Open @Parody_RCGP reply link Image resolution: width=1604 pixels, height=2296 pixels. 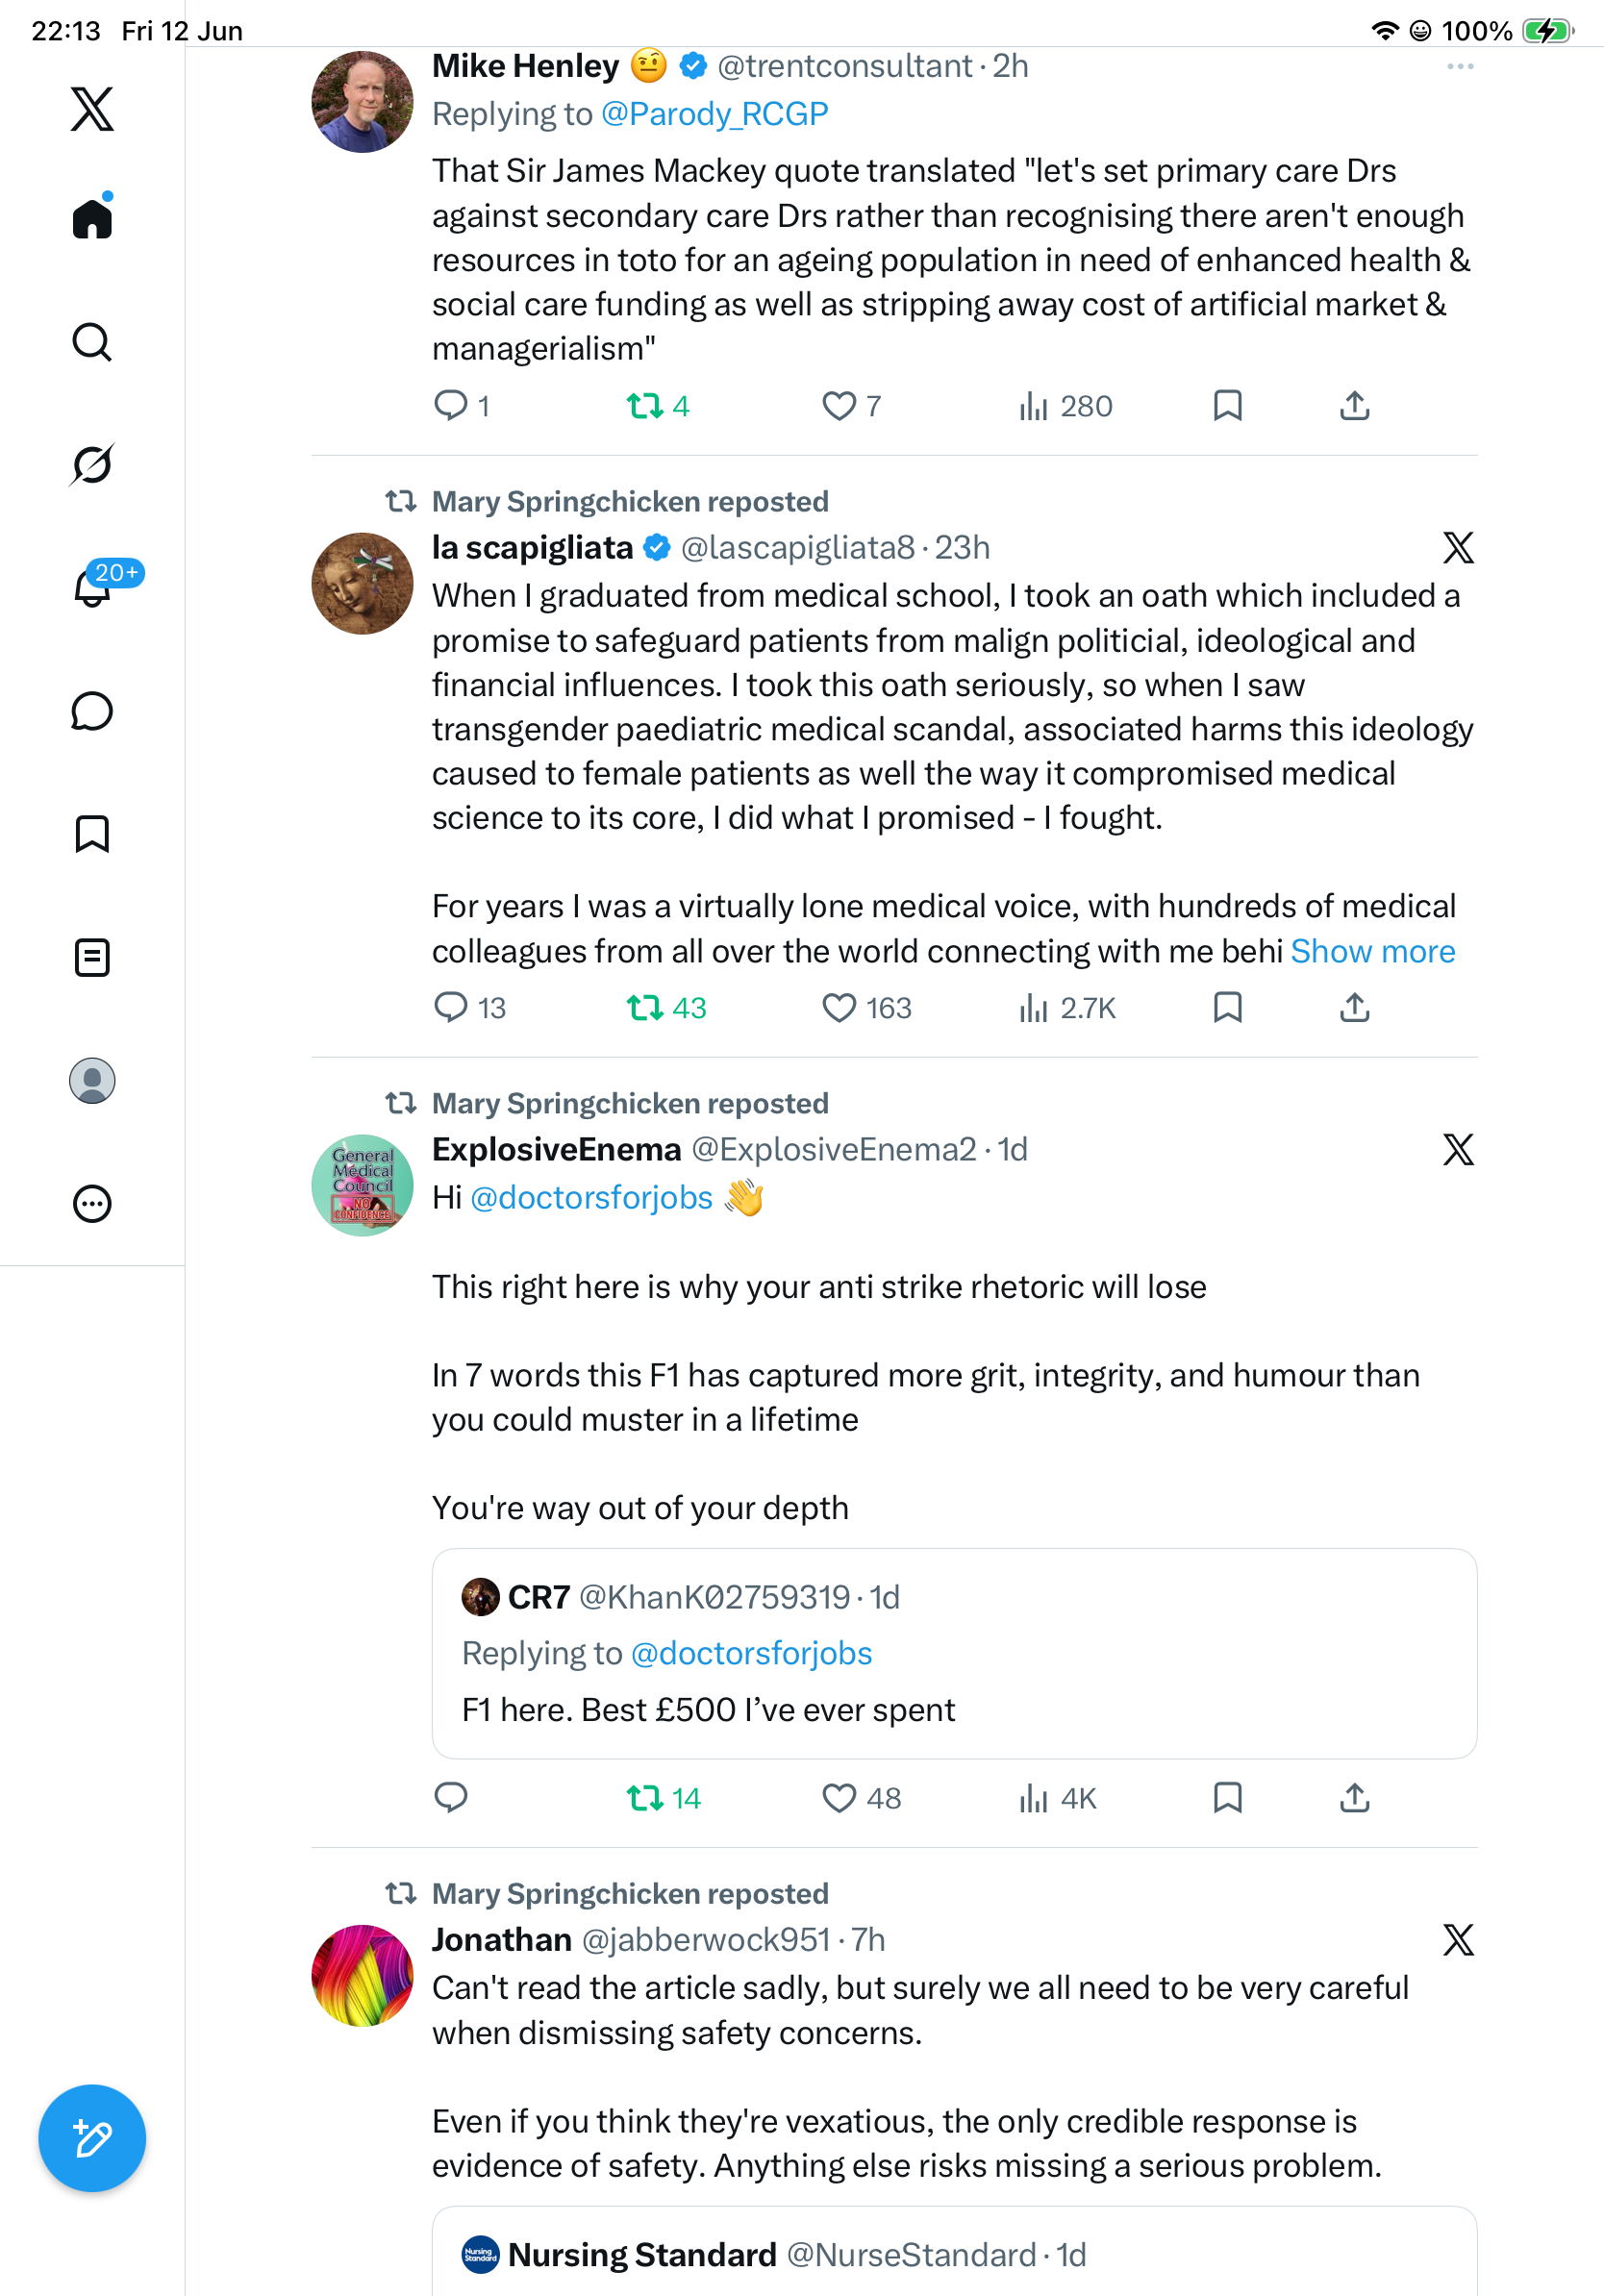[714, 114]
